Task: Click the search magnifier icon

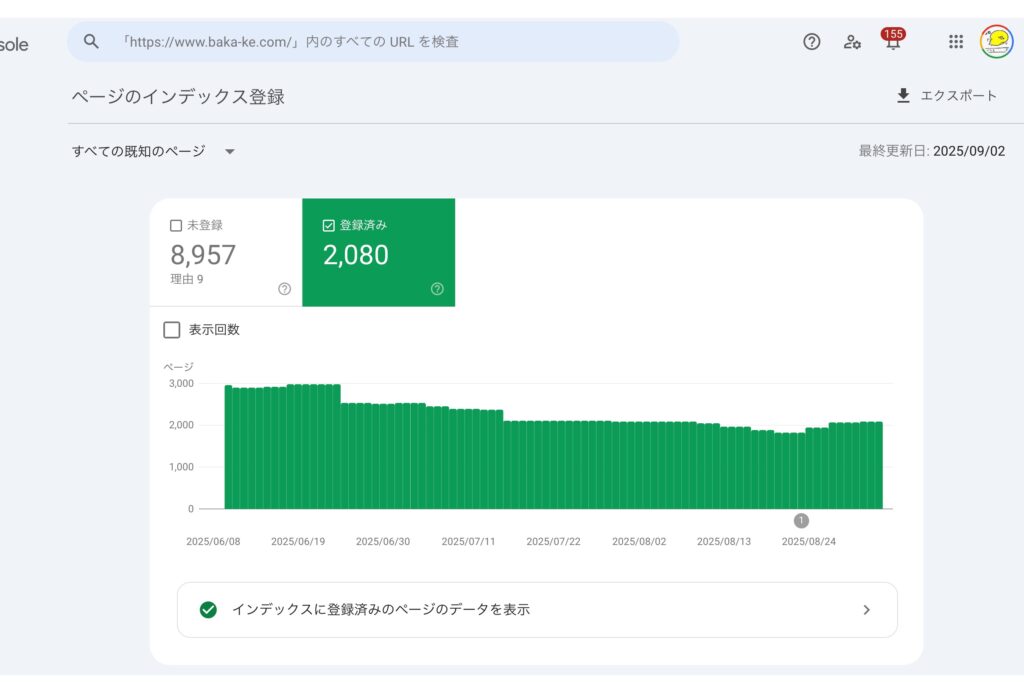Action: (92, 42)
